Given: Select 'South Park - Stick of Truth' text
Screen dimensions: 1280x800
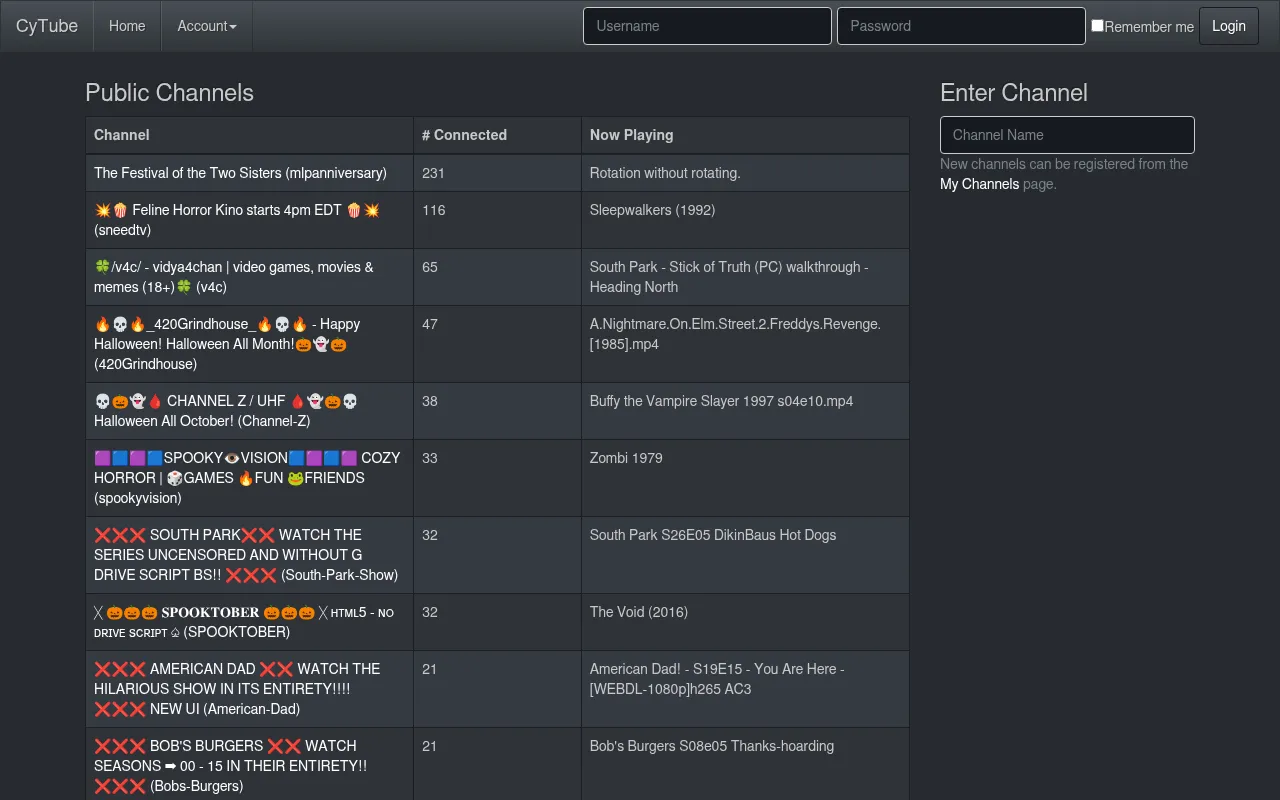Looking at the screenshot, I should [729, 277].
